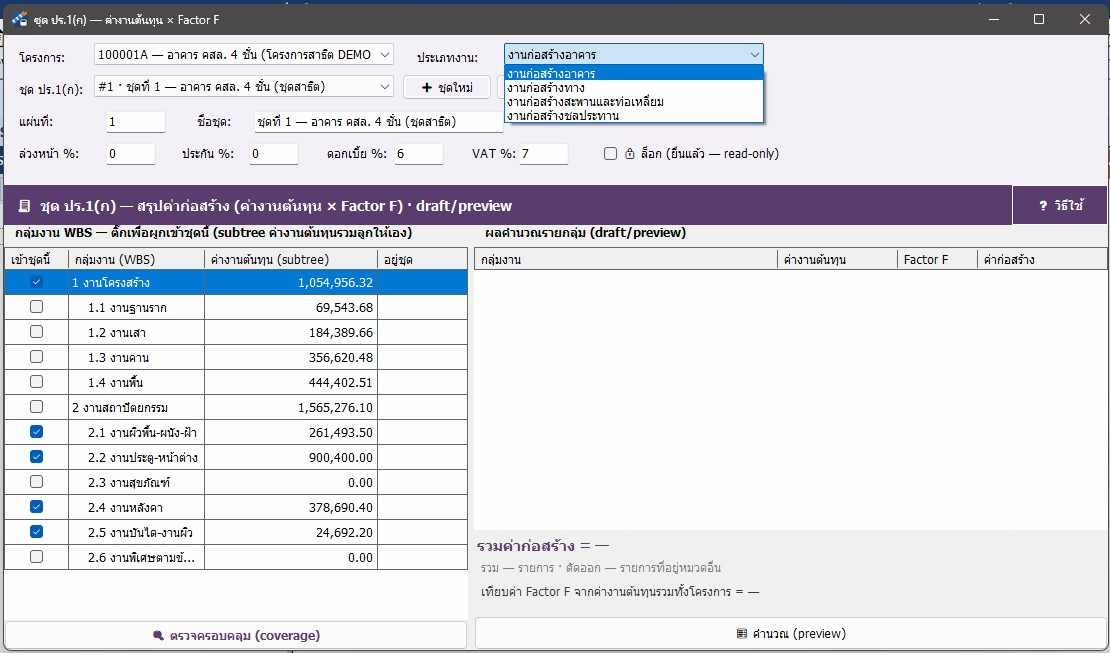Focus the ล่วงหน้า % input
The width and height of the screenshot is (1110, 653).
(130, 154)
